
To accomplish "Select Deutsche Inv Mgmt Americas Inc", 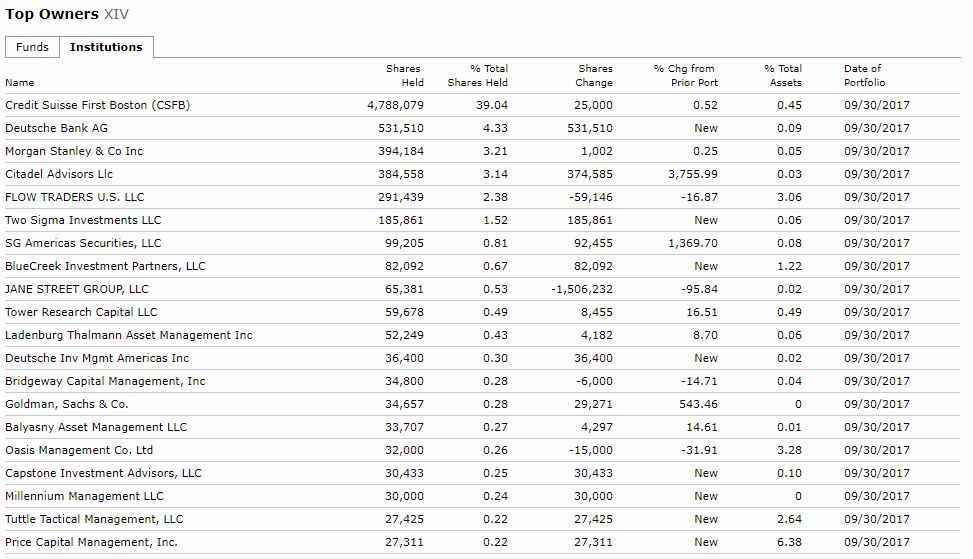I will pos(97,358).
